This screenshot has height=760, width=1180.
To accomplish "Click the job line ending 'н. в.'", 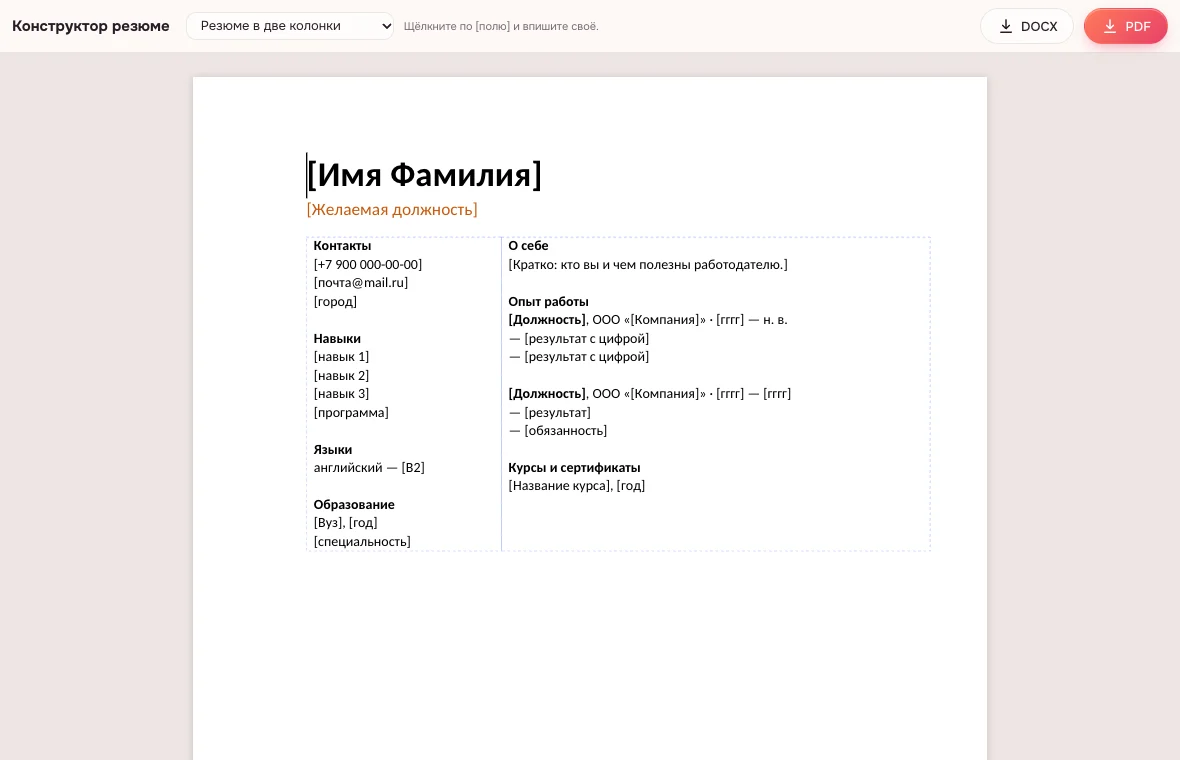I will pyautogui.click(x=648, y=320).
